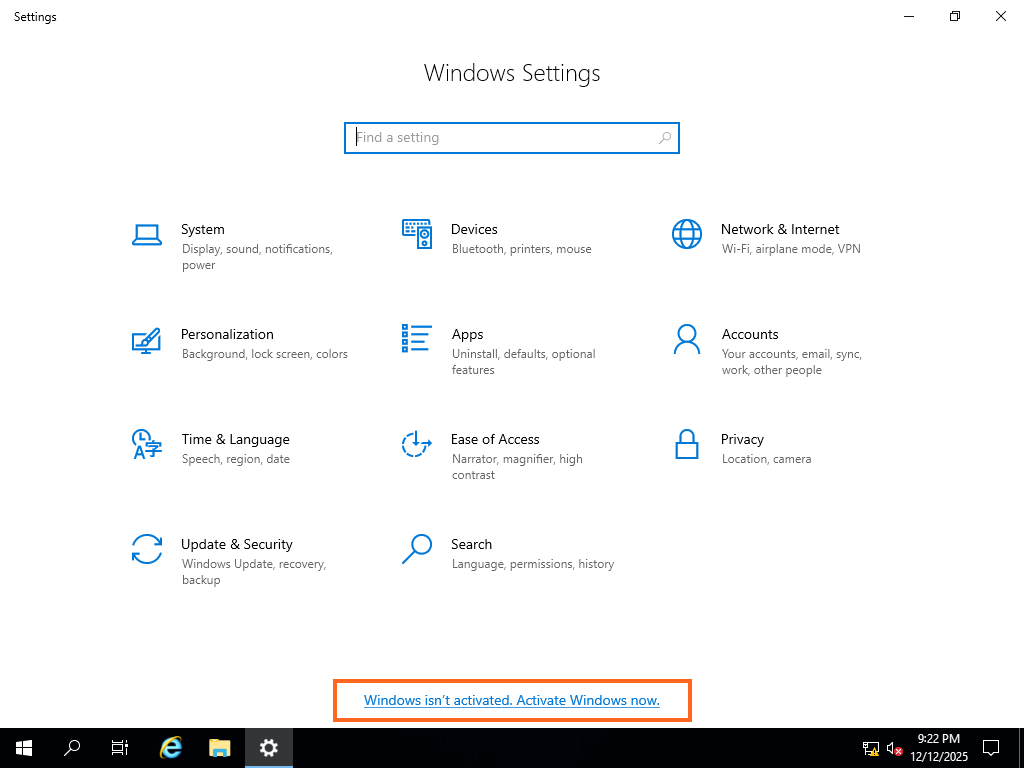Click the Search magnifying glass category icon

click(416, 548)
